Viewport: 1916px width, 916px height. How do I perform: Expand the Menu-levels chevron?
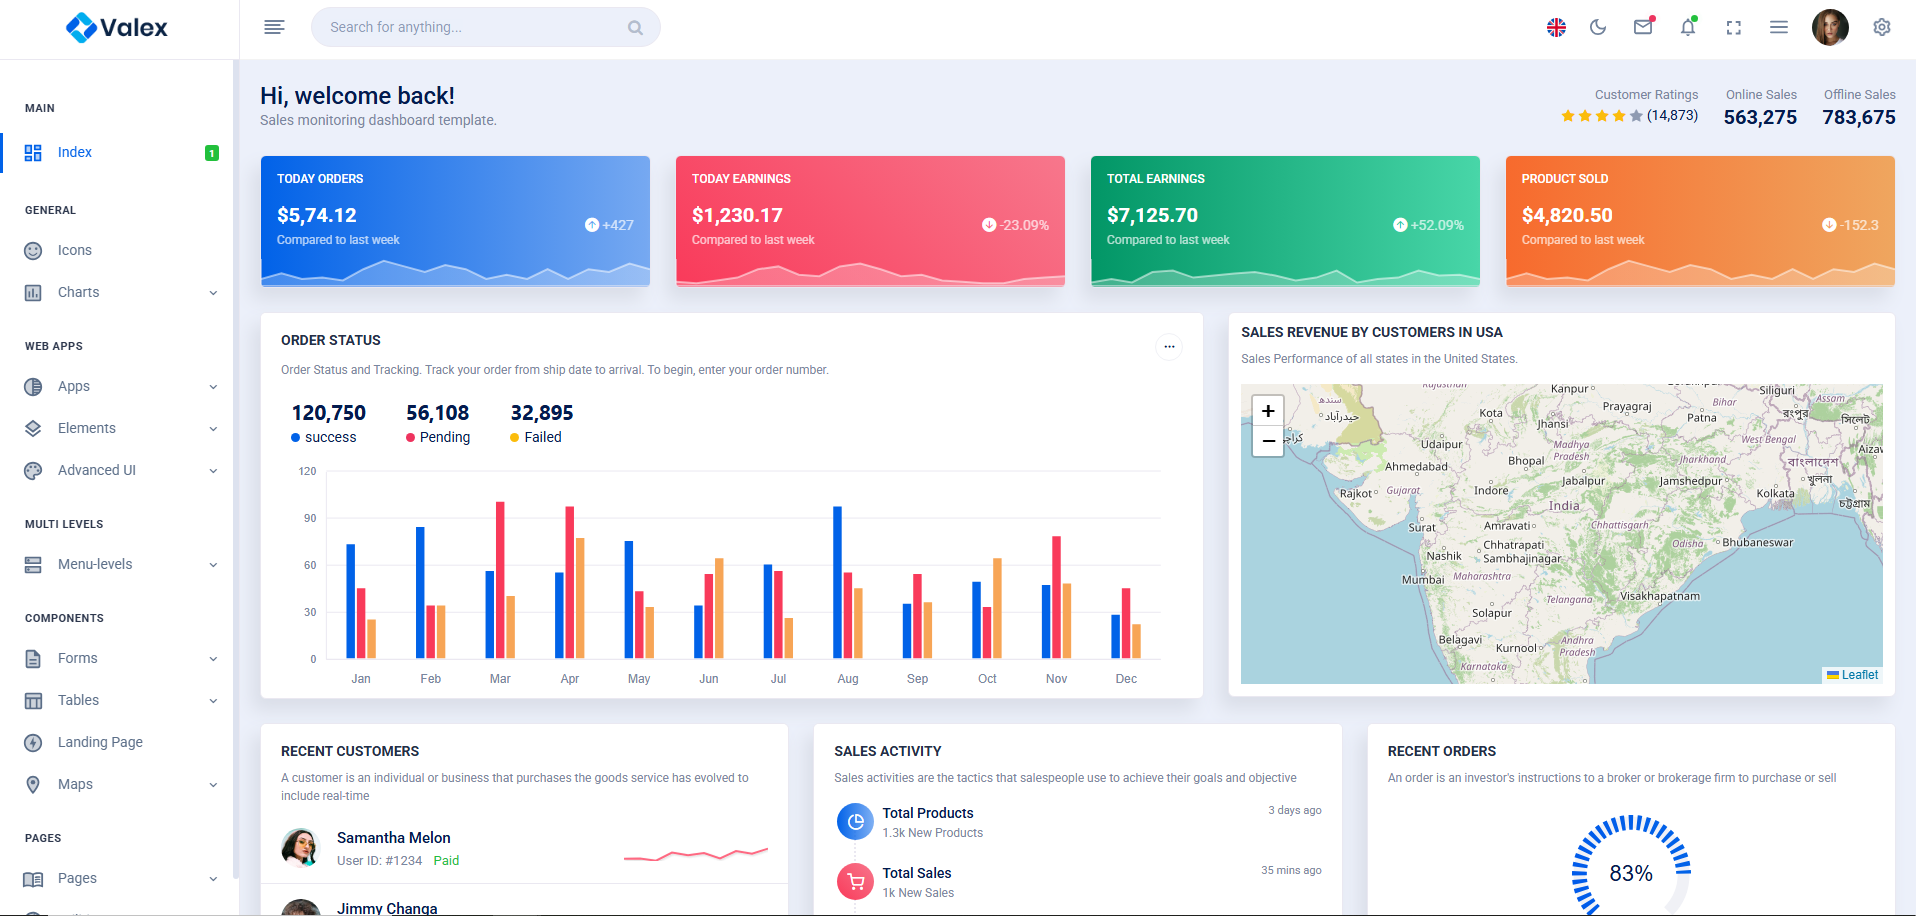tap(213, 565)
